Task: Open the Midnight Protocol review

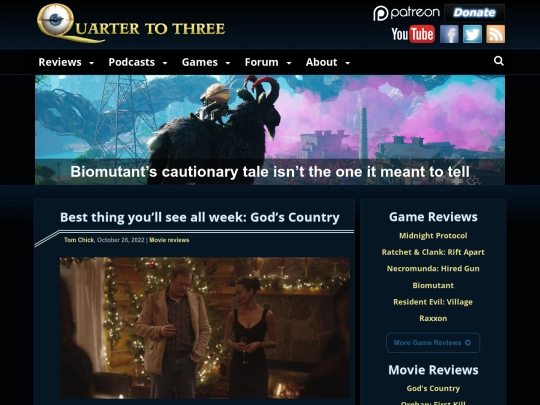Action: 433,236
